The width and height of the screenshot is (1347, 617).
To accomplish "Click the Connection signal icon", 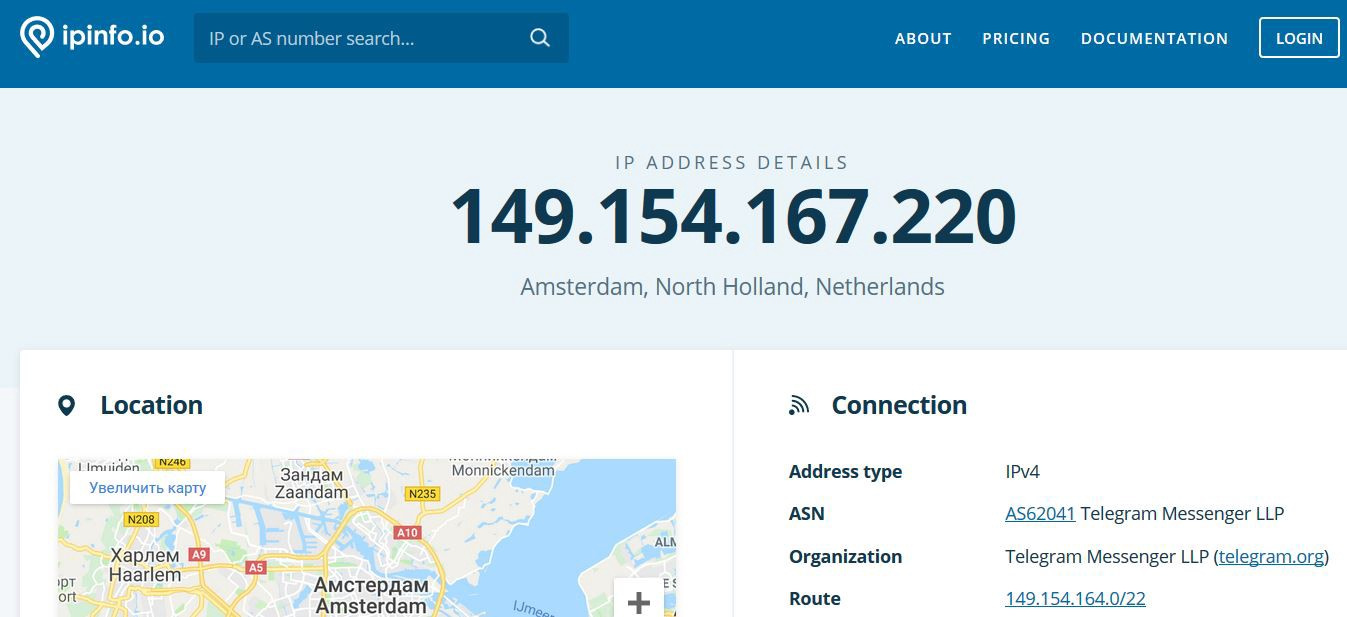I will (x=798, y=405).
